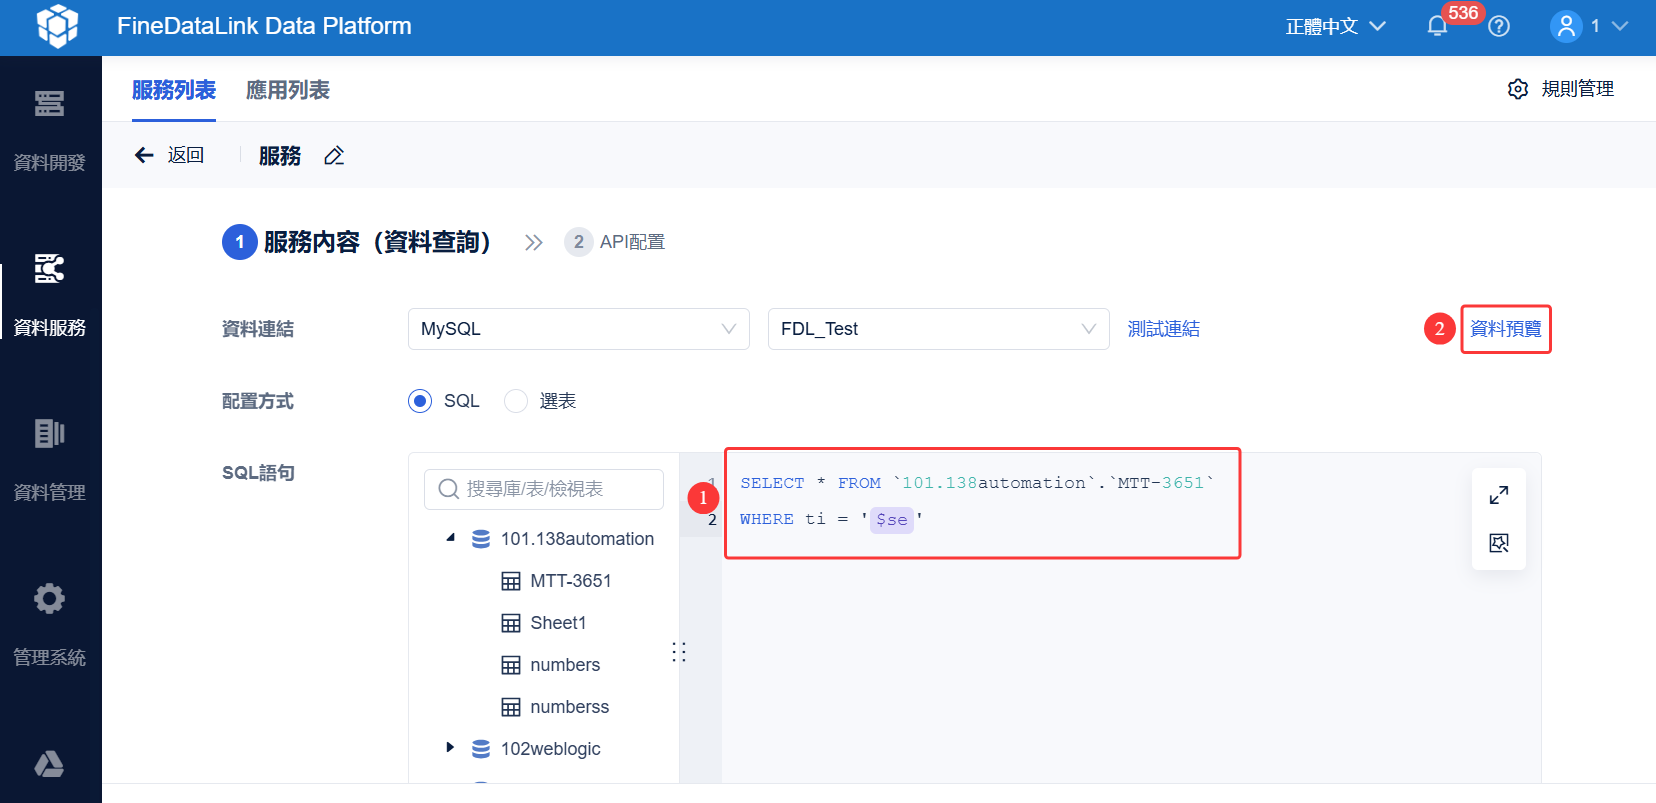Open the 資料服務 sidebar section
This screenshot has height=803, width=1656.
tap(50, 295)
